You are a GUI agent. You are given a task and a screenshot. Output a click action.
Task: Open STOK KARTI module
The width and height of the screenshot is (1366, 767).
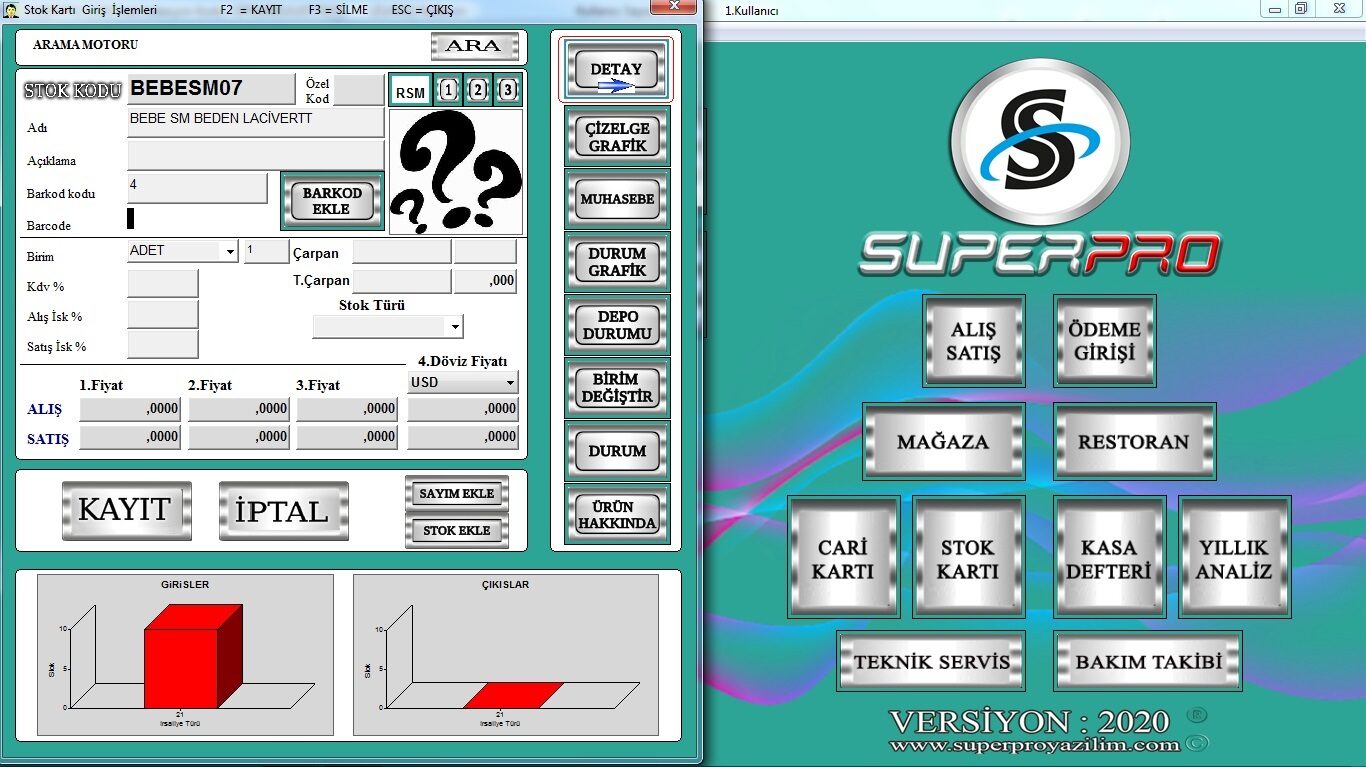pos(968,557)
